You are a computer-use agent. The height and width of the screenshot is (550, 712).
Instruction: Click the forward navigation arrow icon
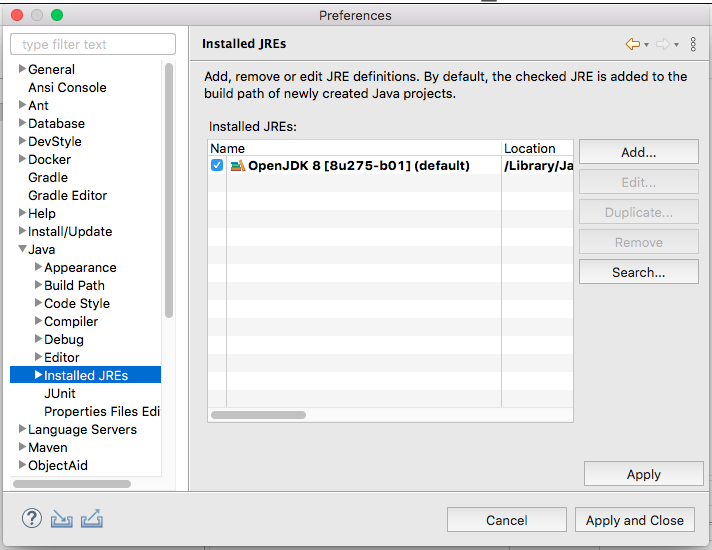coord(662,44)
